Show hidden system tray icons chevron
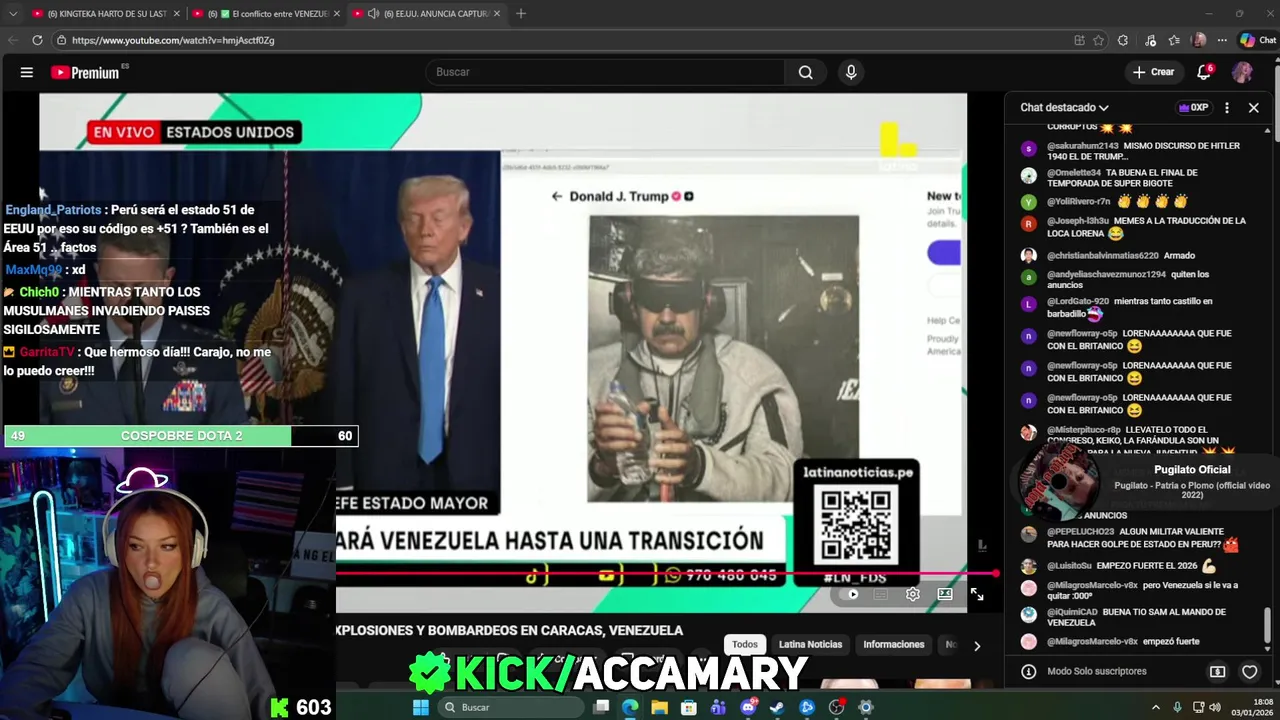This screenshot has height=720, width=1280. [1155, 707]
